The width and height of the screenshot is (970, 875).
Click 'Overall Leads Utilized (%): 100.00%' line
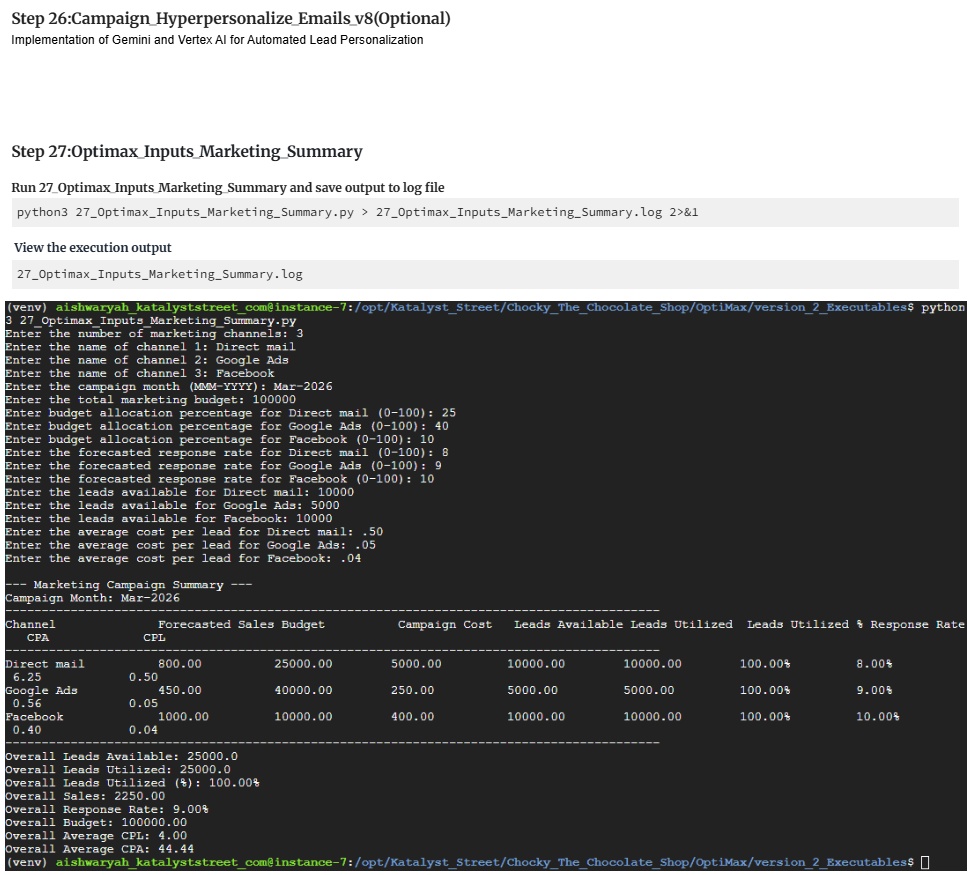[x=132, y=783]
